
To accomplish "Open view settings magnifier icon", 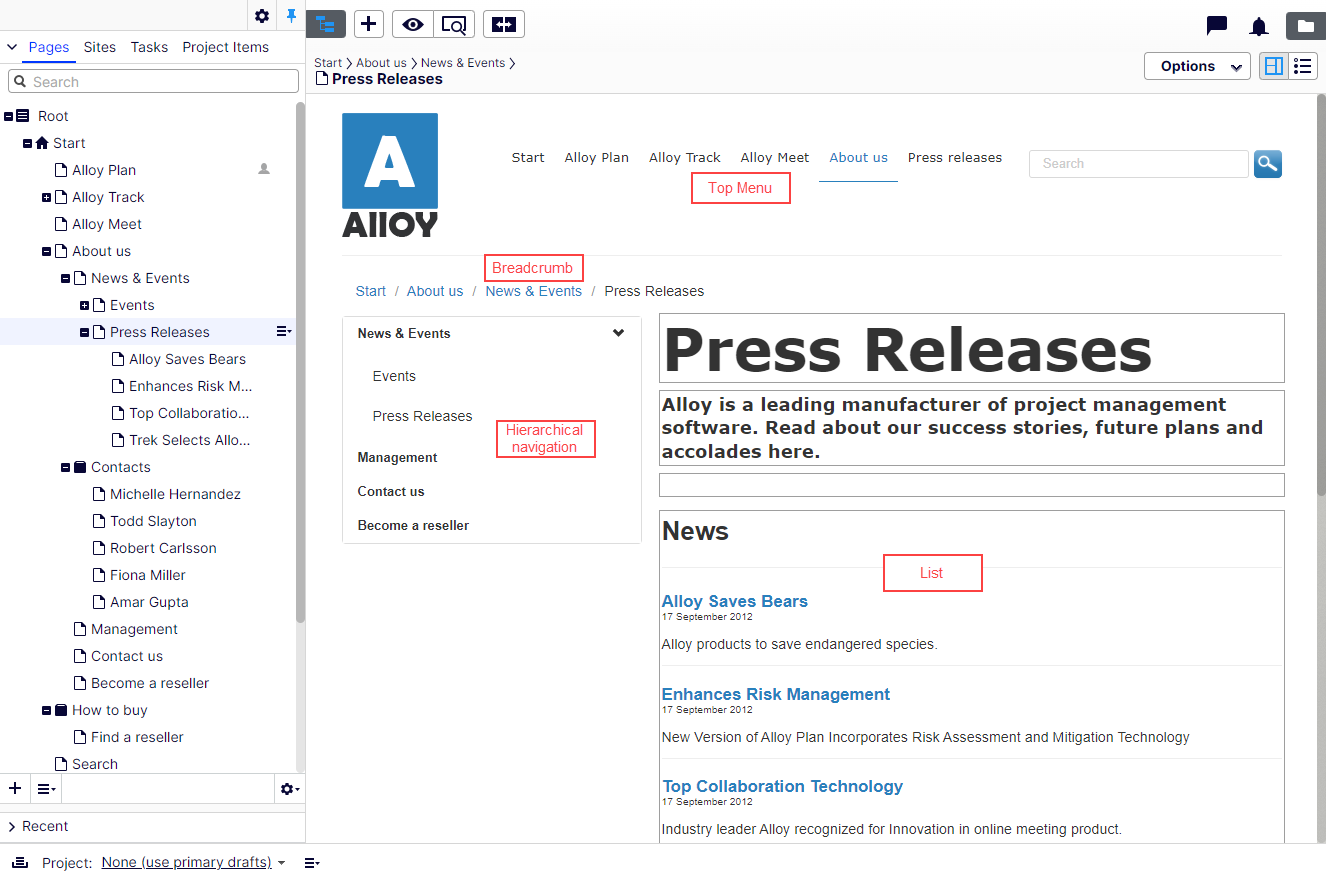I will [454, 24].
